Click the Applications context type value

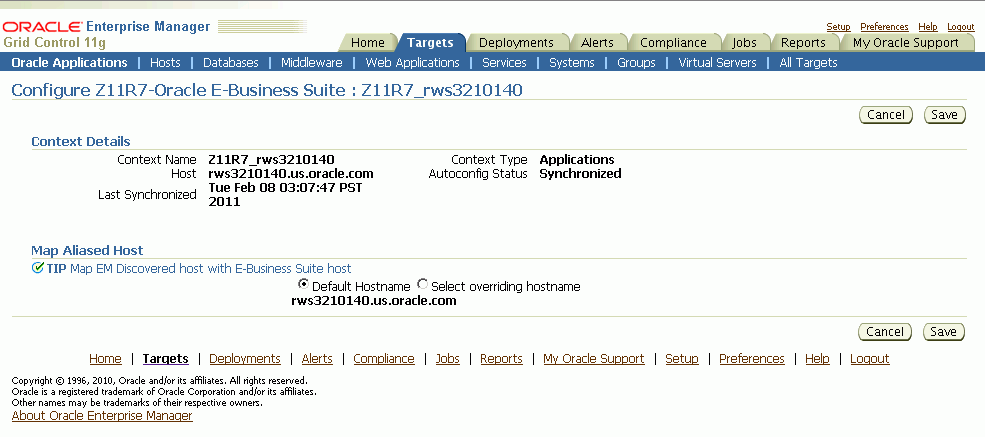pyautogui.click(x=577, y=159)
